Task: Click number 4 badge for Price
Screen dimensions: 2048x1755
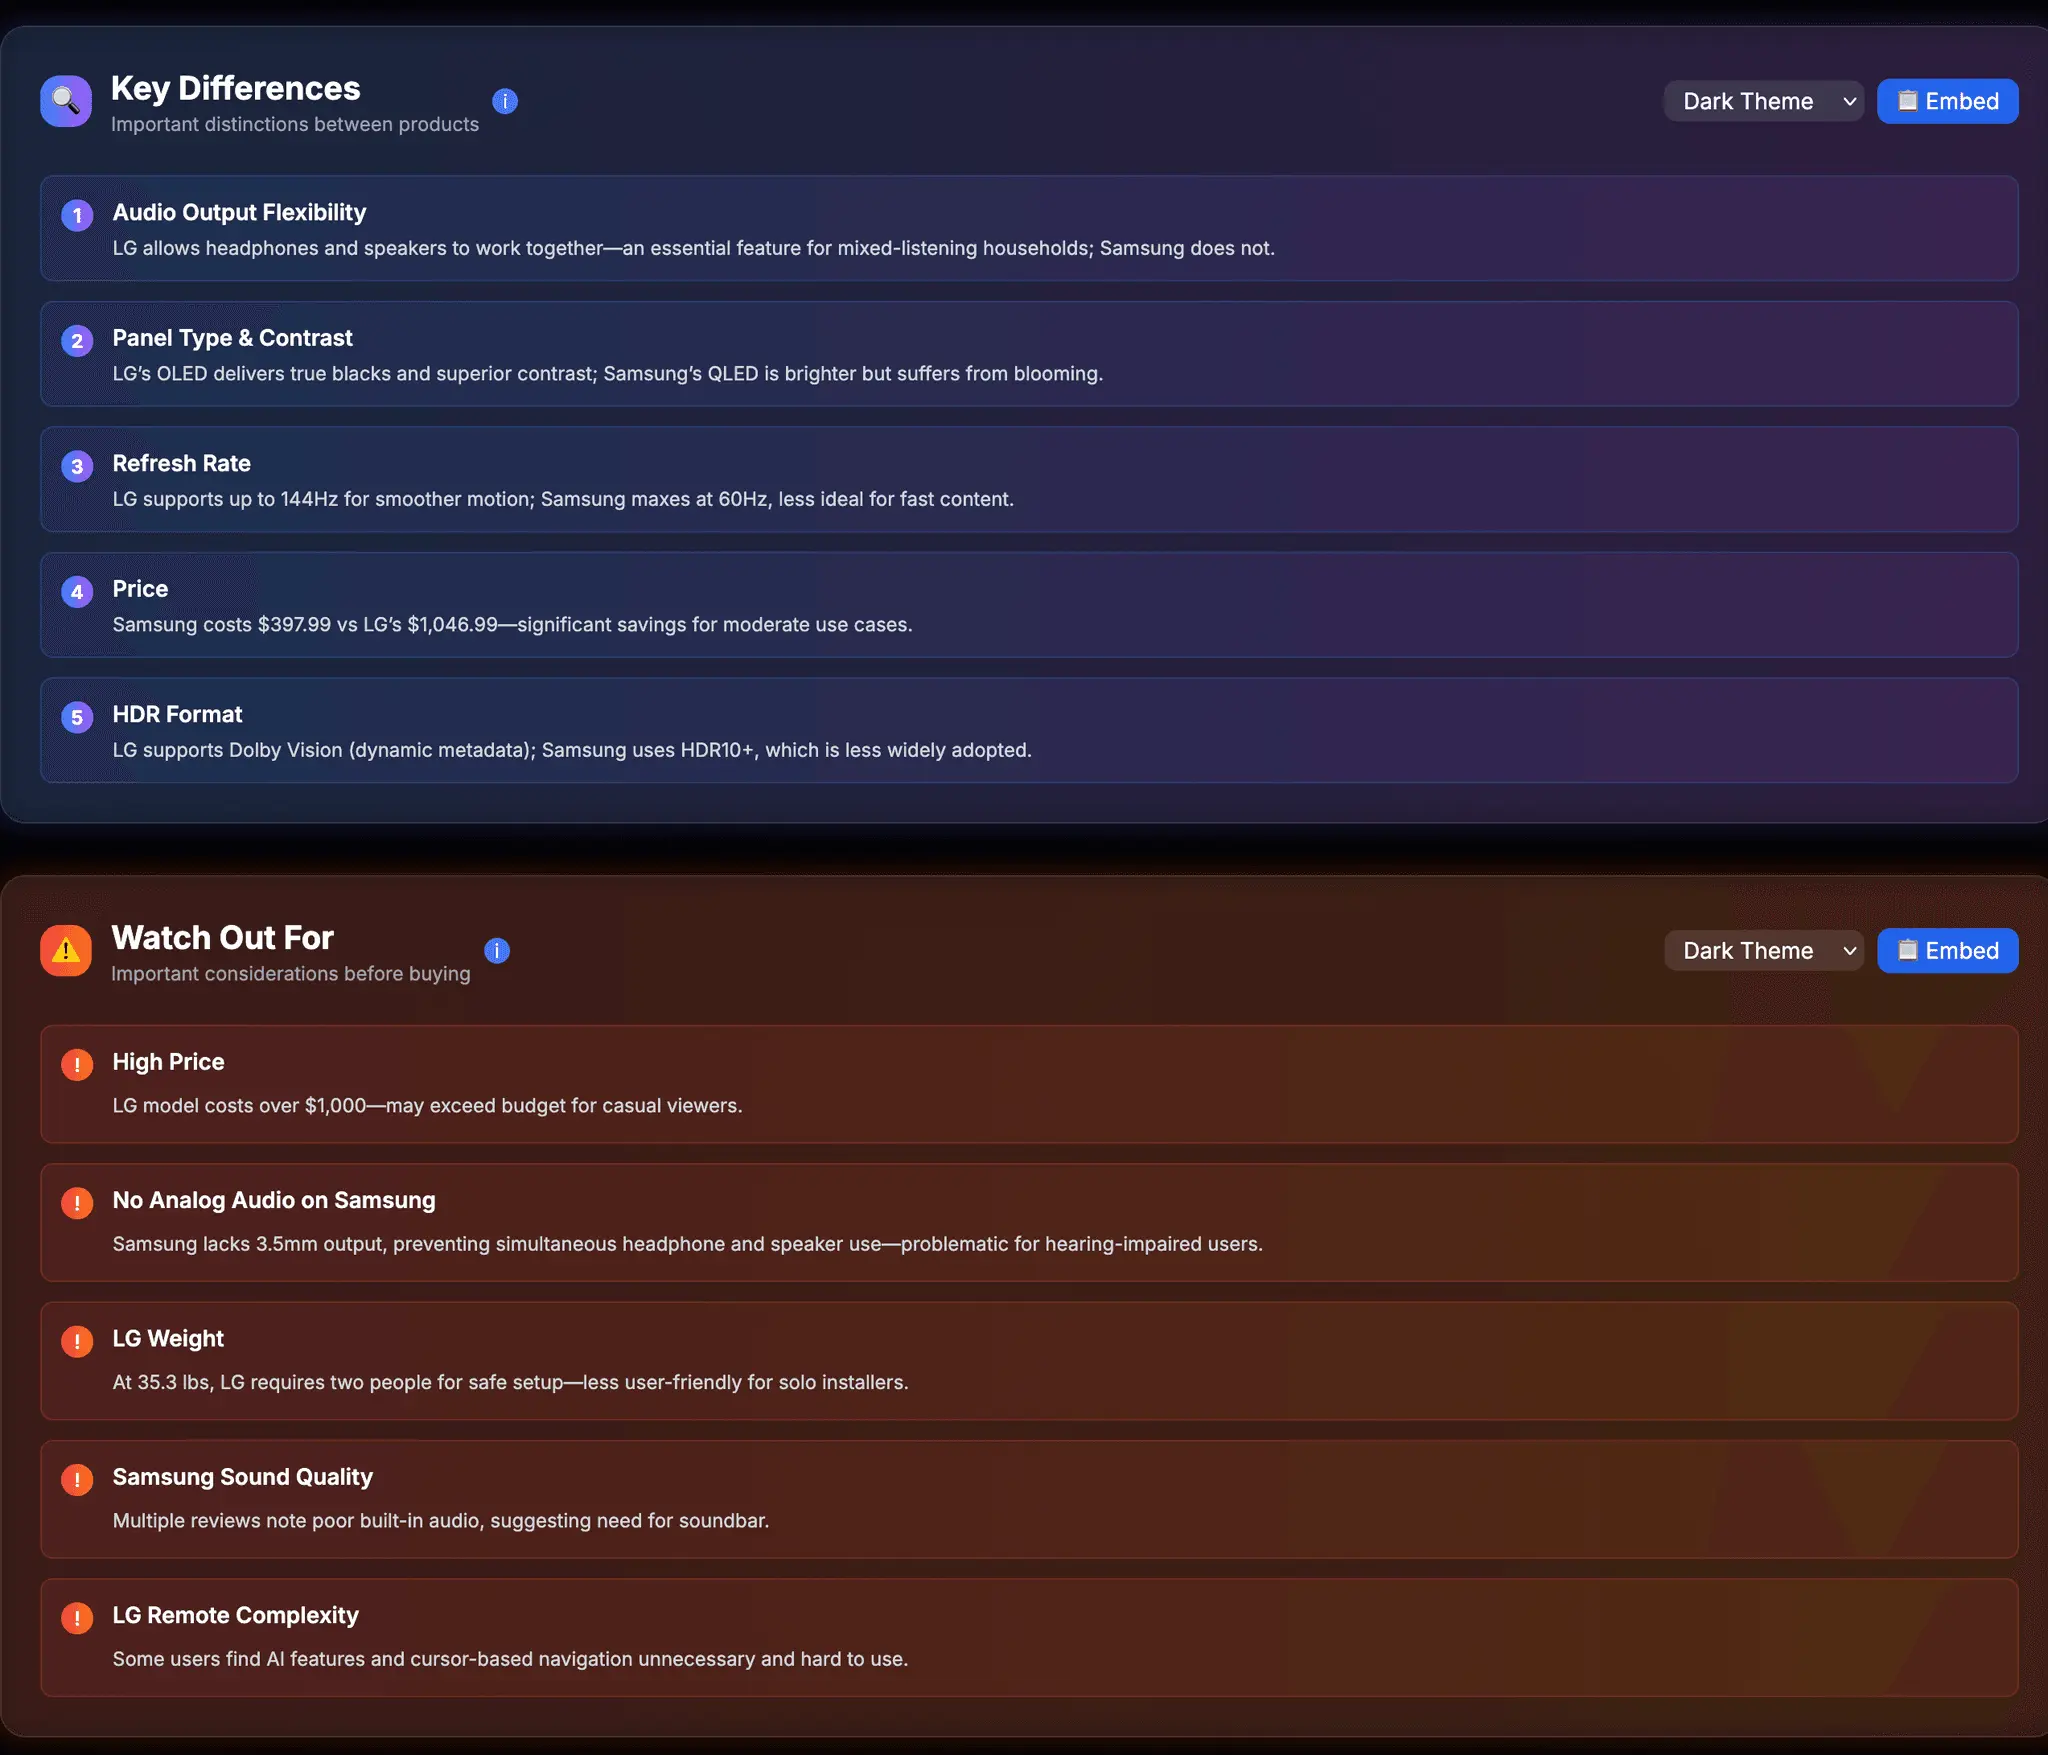Action: [77, 592]
